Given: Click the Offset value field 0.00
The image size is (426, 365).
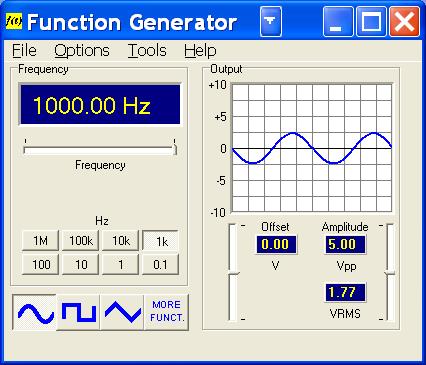Looking at the screenshot, I should [x=276, y=244].
